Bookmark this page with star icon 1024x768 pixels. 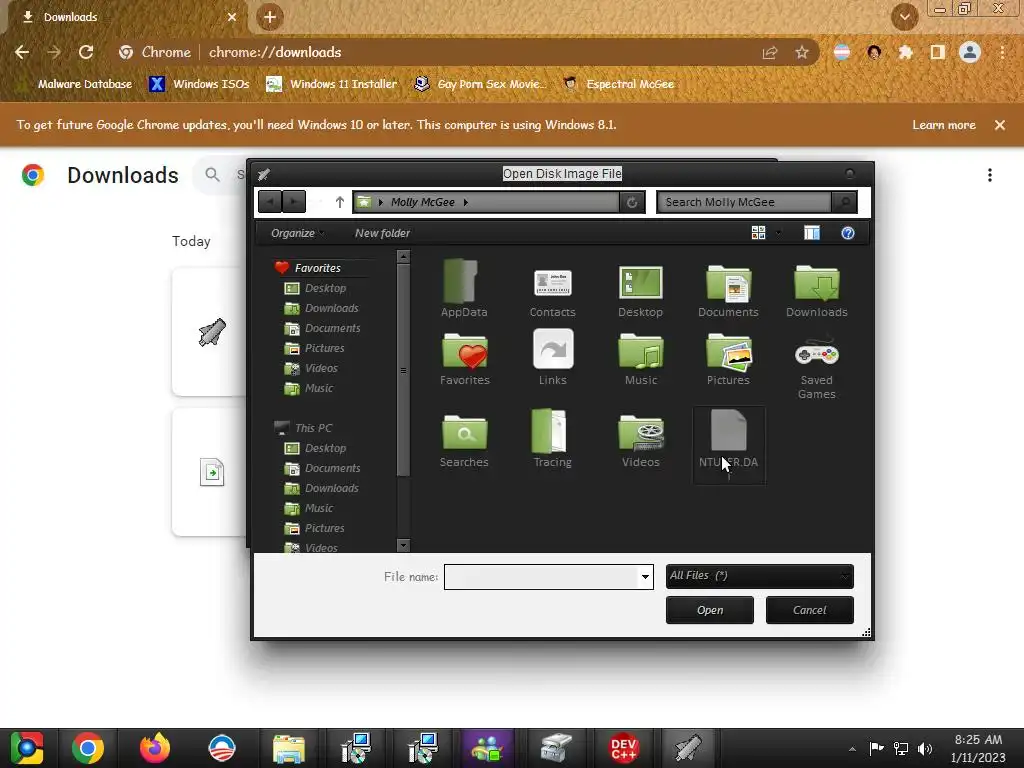802,52
